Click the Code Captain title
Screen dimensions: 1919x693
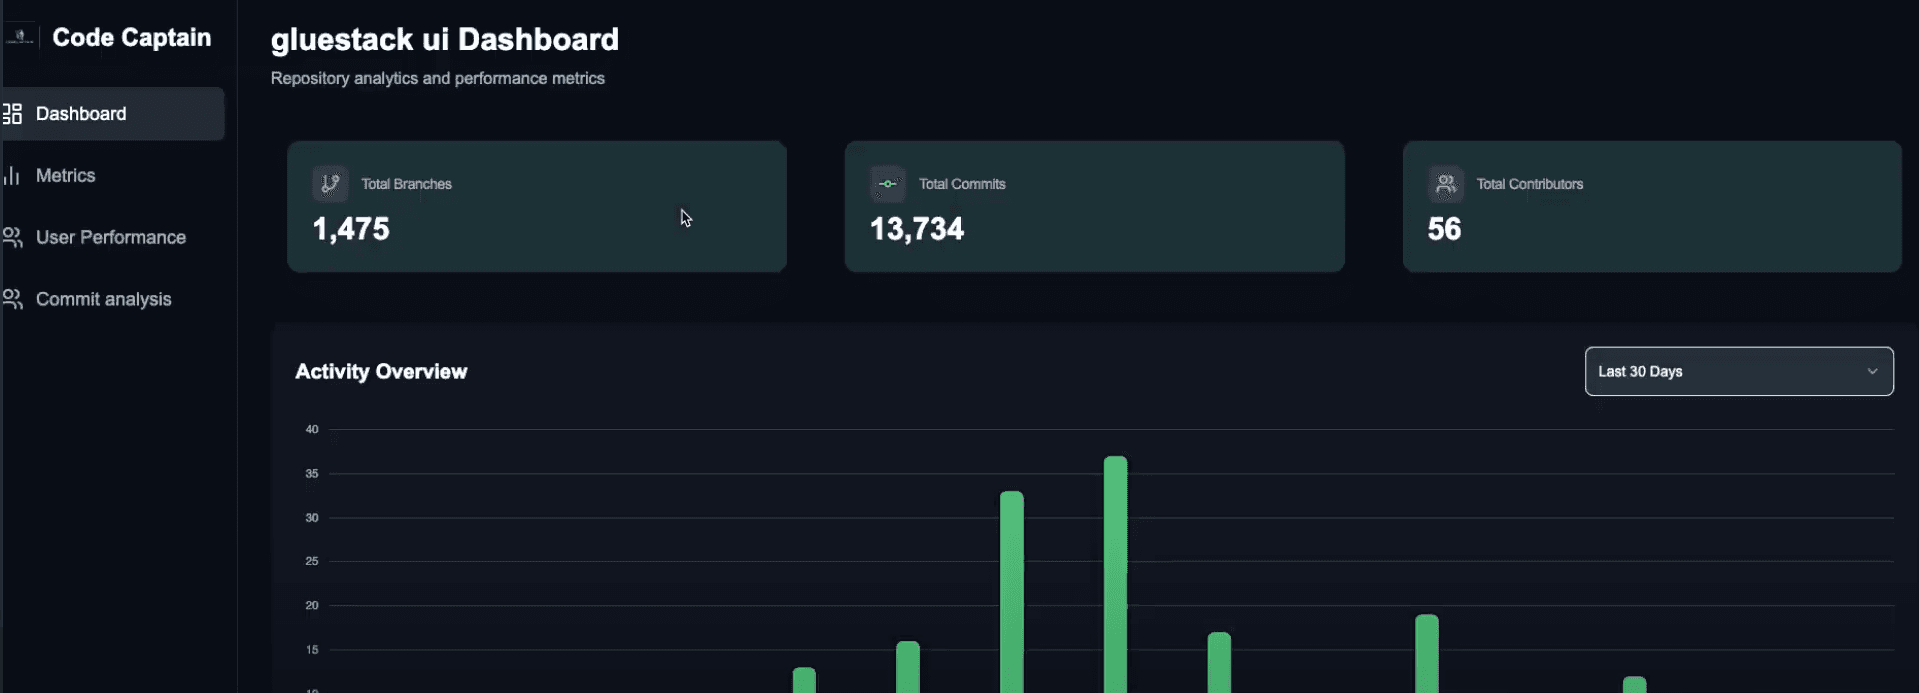[x=132, y=37]
